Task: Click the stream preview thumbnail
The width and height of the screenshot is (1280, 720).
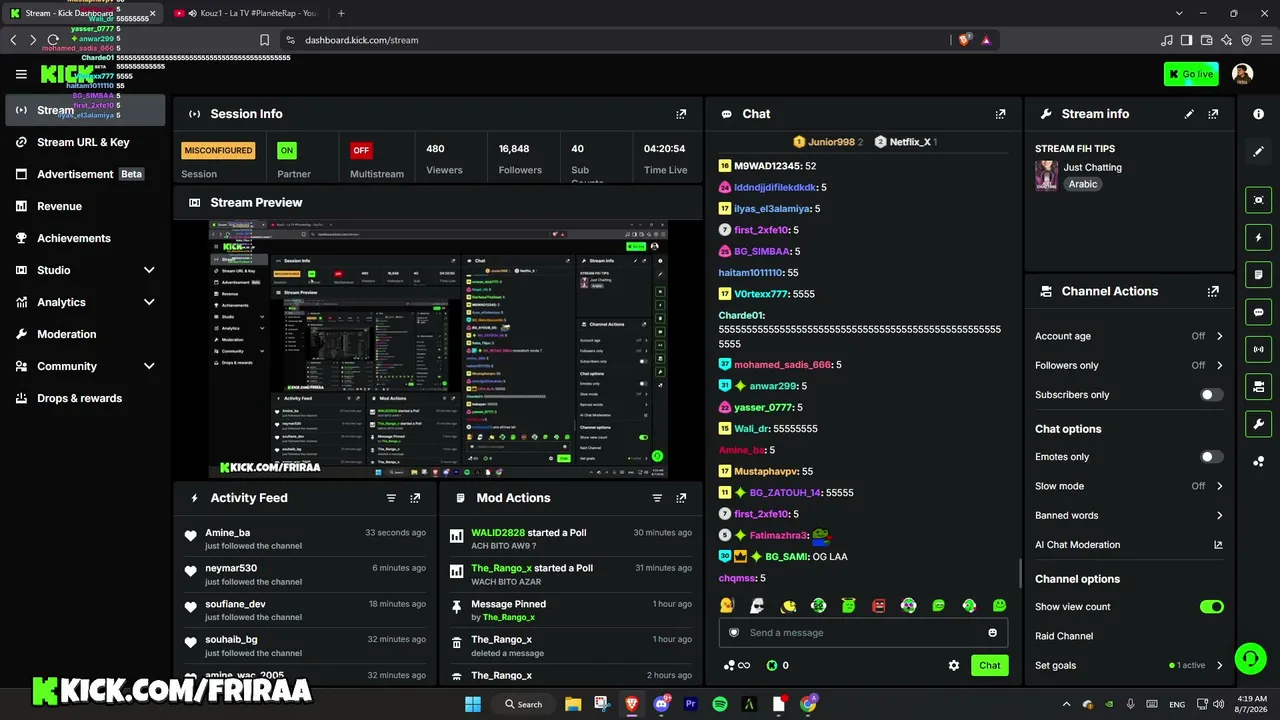Action: (438, 349)
